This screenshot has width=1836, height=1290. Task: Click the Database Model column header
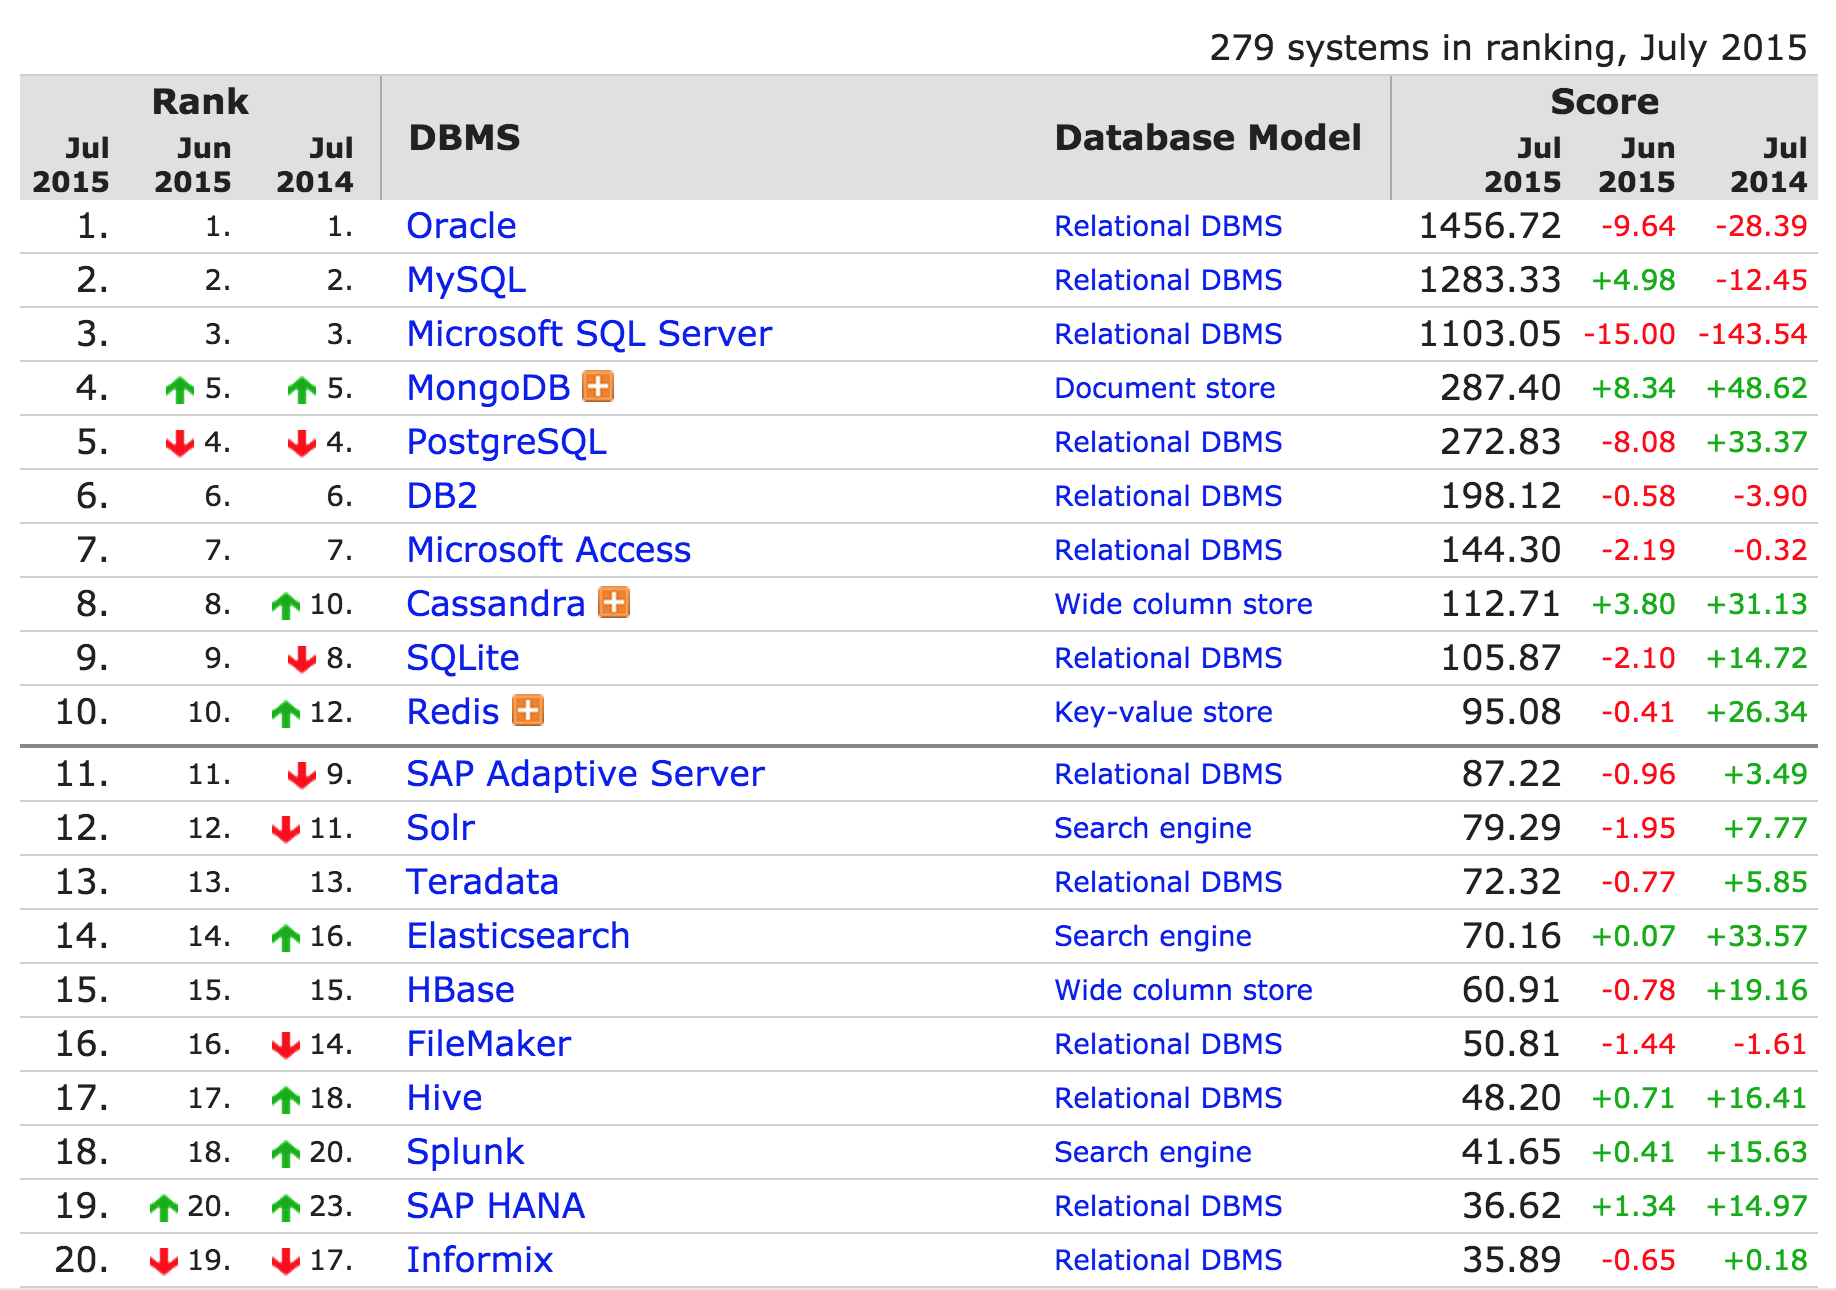click(1208, 137)
